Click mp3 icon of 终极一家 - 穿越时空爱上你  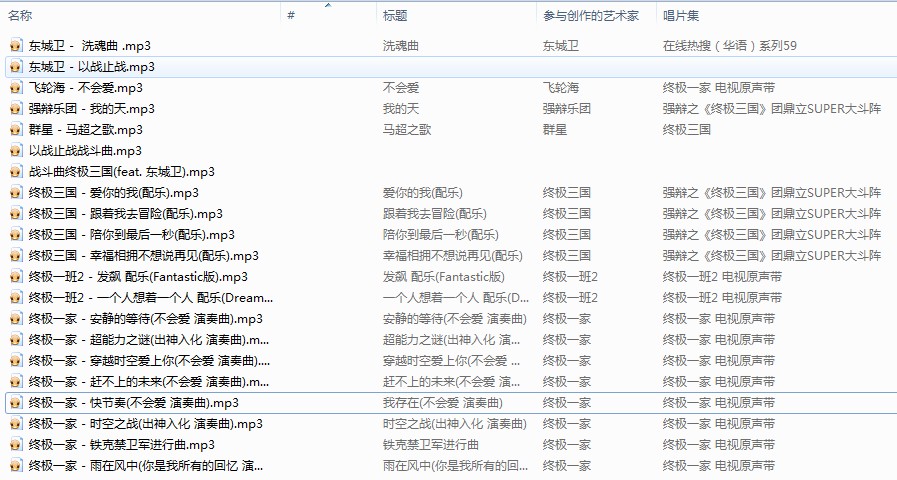tap(17, 361)
